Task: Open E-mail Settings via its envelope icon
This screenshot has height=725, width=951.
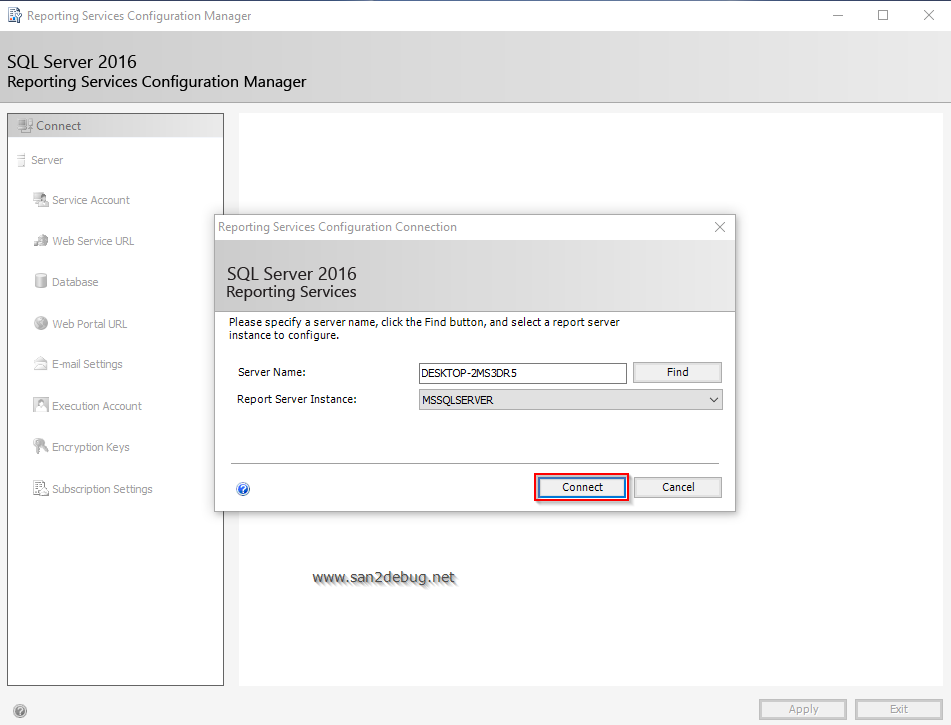Action: point(40,363)
